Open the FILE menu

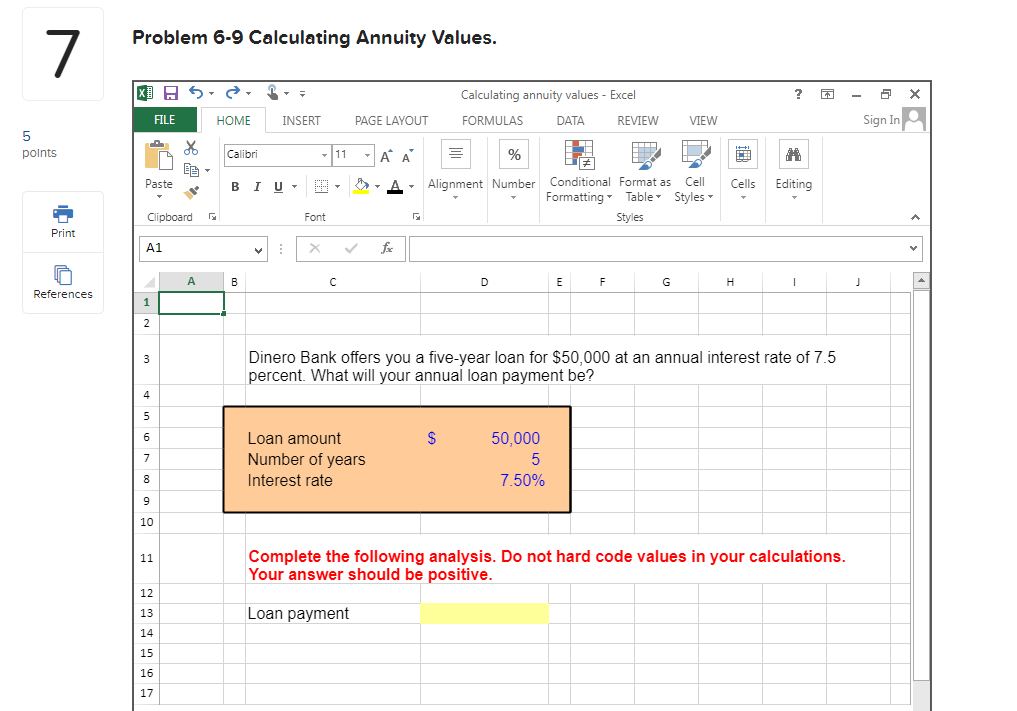pos(164,119)
